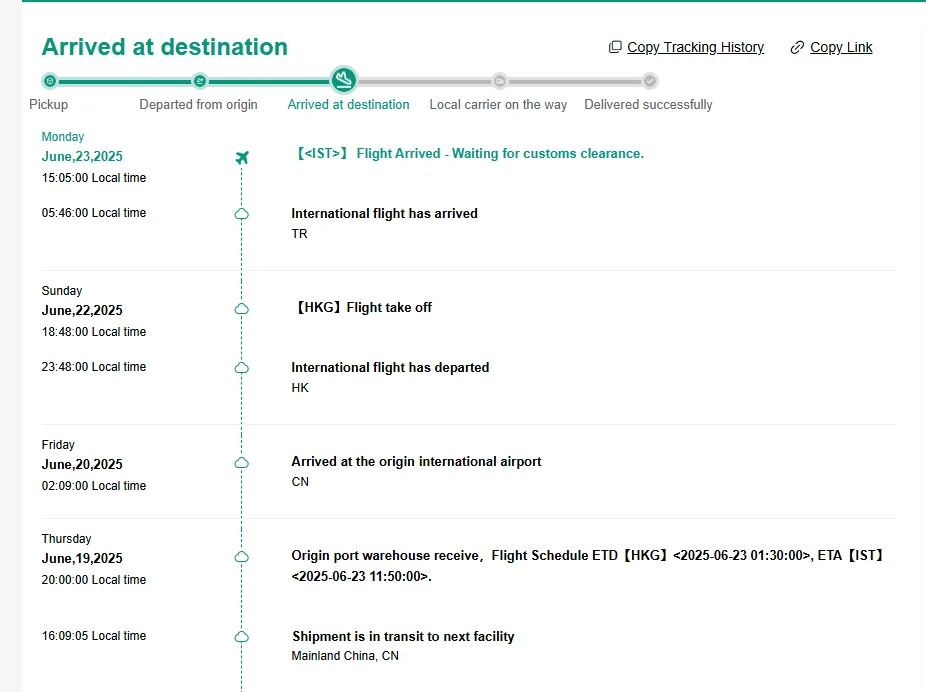The image size is (926, 692).
Task: Select cloud marker for Origin port warehouse receive
Action: tap(241, 556)
